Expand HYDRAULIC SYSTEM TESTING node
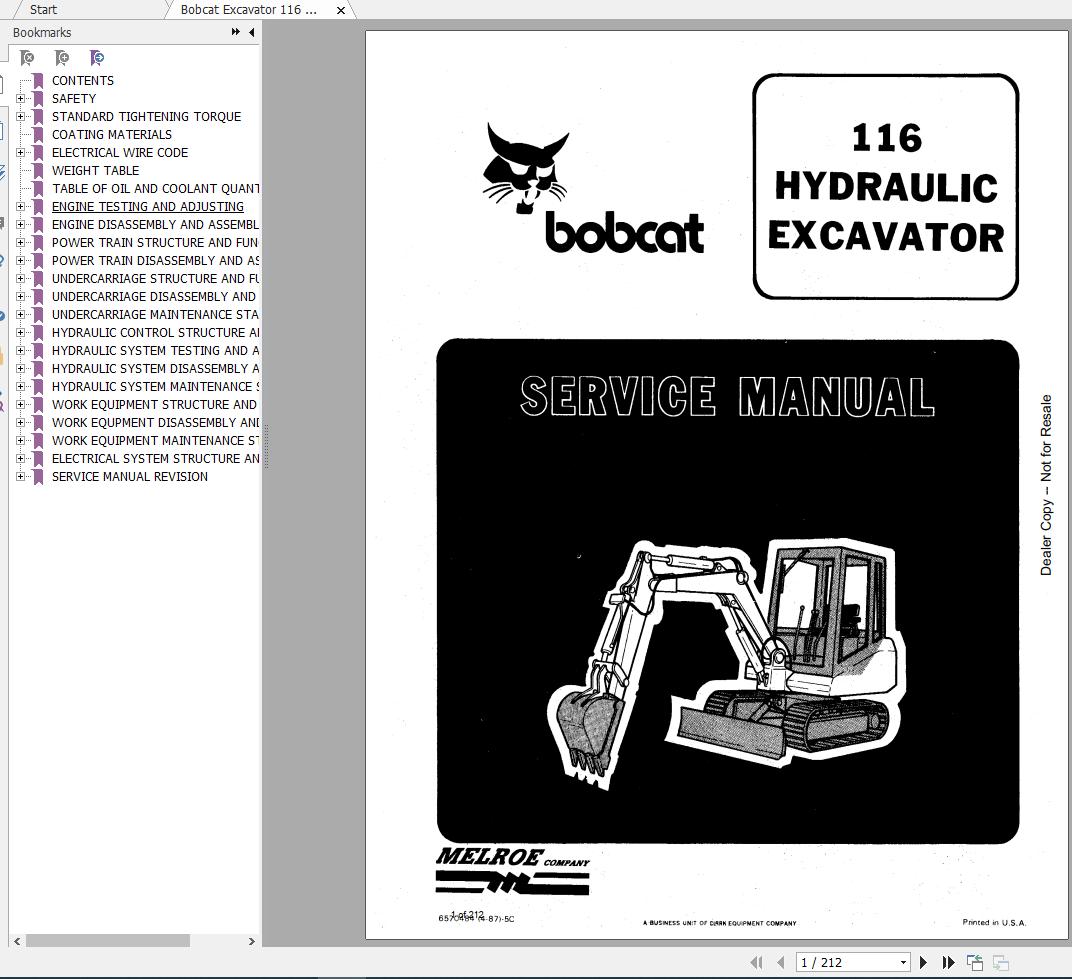 click(21, 351)
